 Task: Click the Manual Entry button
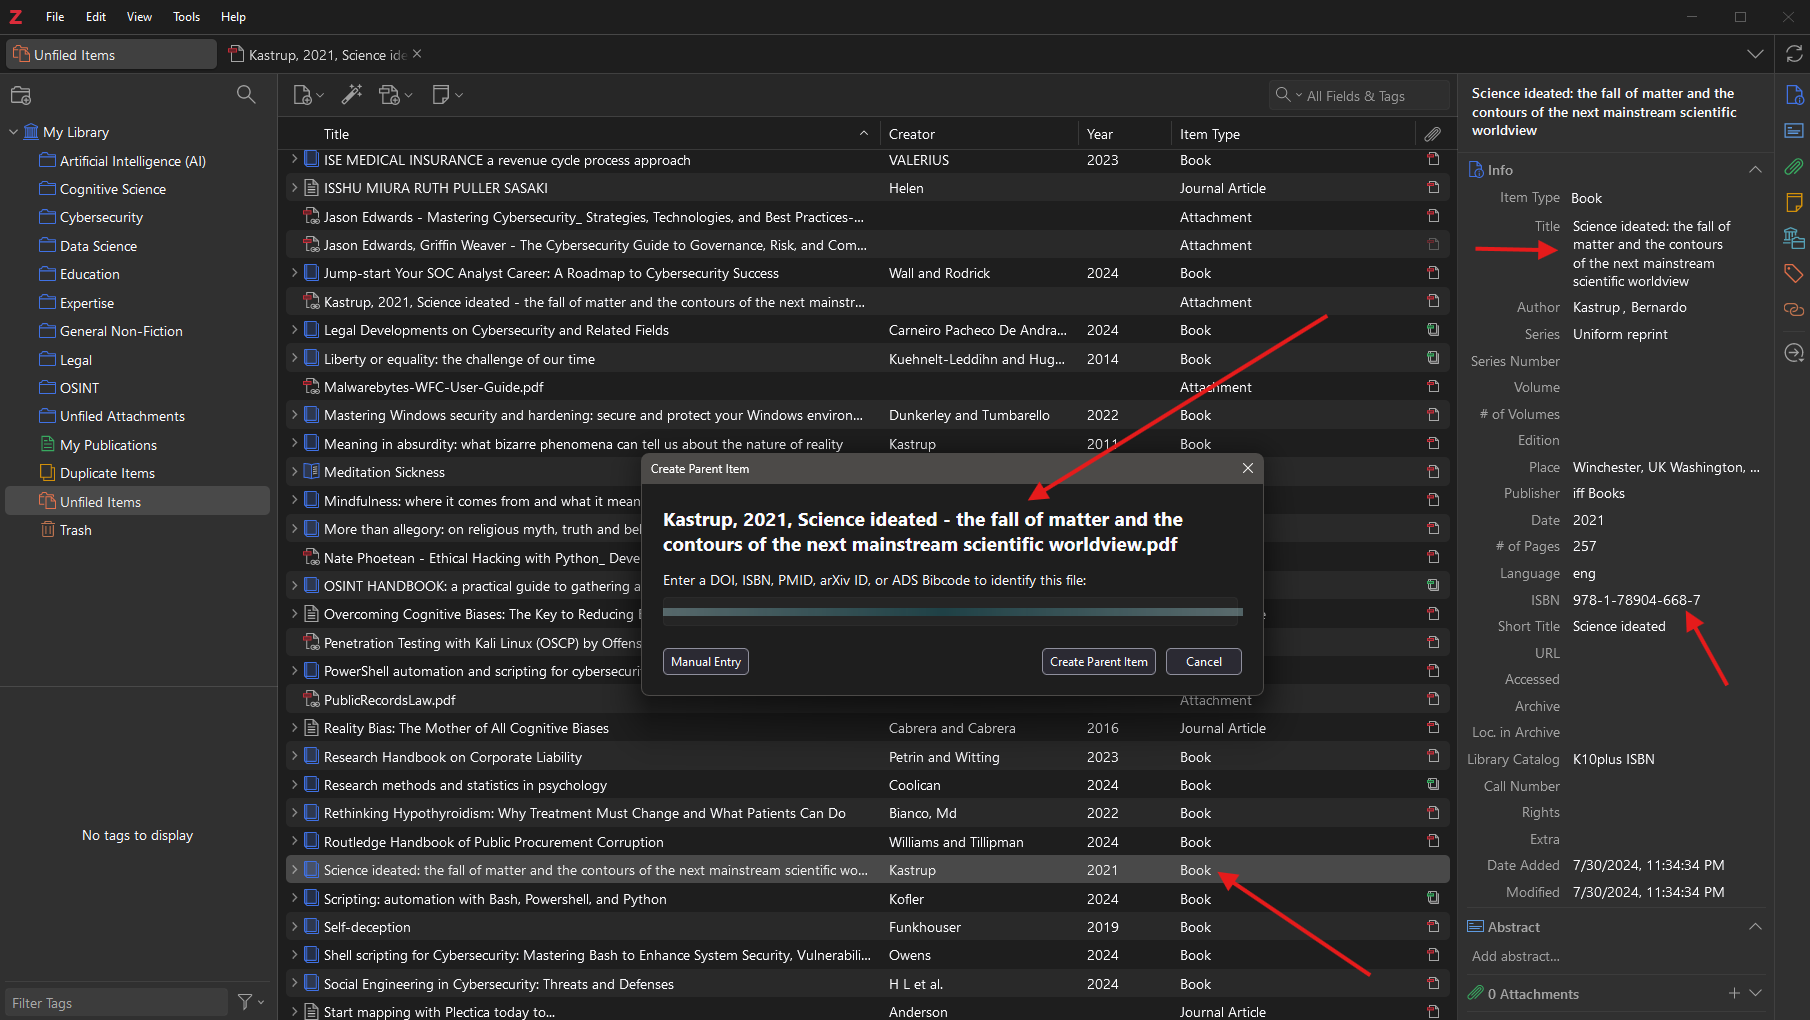706,661
